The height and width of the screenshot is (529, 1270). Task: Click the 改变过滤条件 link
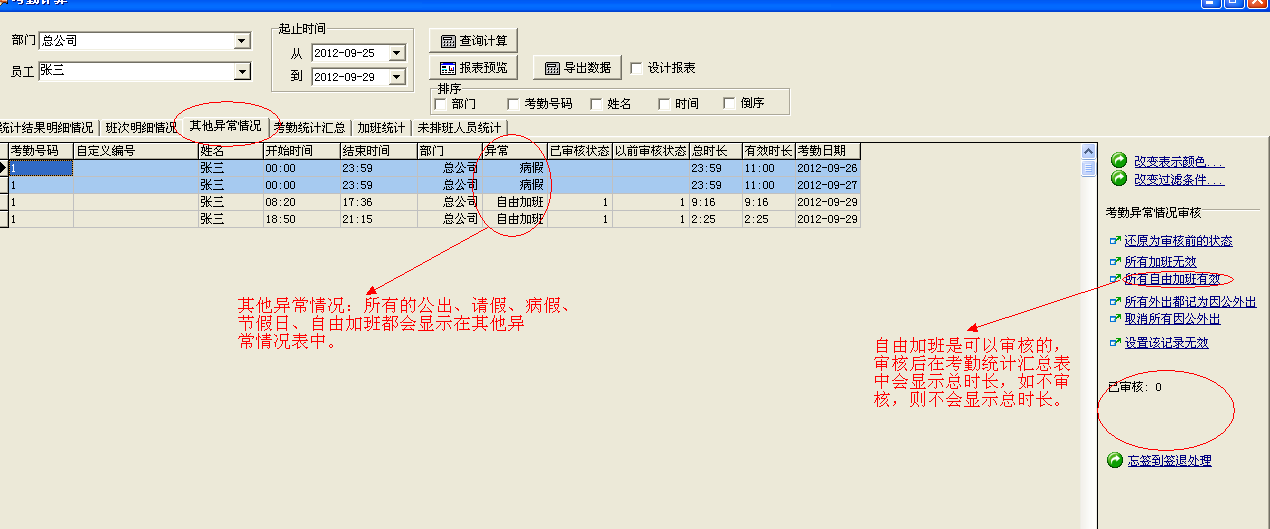point(1178,180)
